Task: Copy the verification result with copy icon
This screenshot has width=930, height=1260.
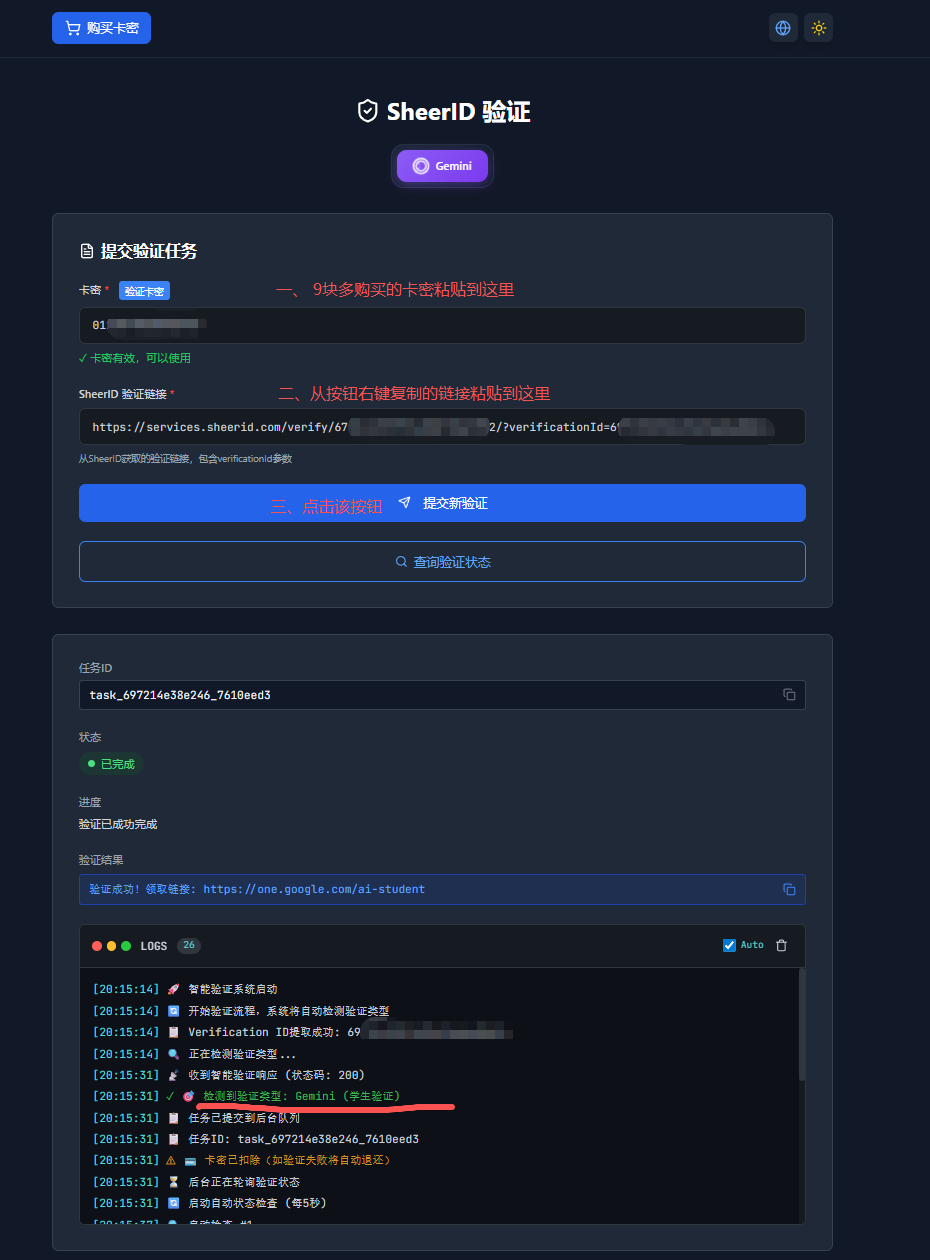Action: pyautogui.click(x=789, y=889)
